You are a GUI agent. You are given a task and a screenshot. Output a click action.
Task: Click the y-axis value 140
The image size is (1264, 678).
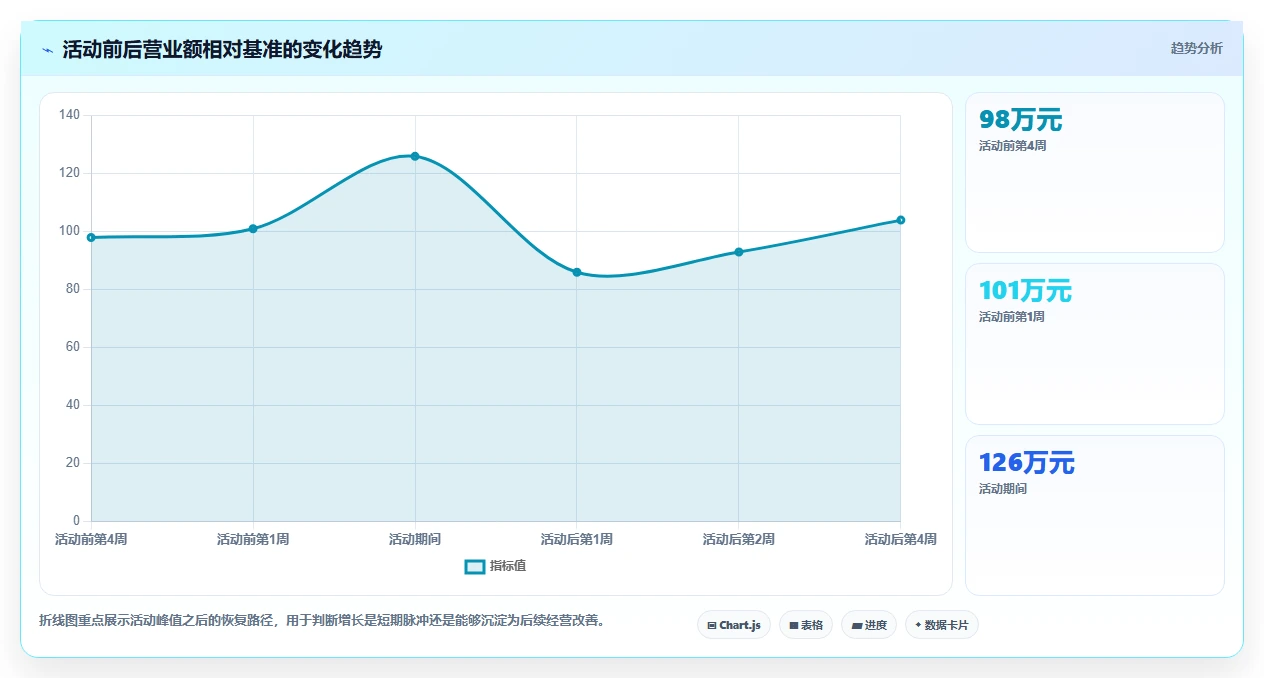point(69,115)
